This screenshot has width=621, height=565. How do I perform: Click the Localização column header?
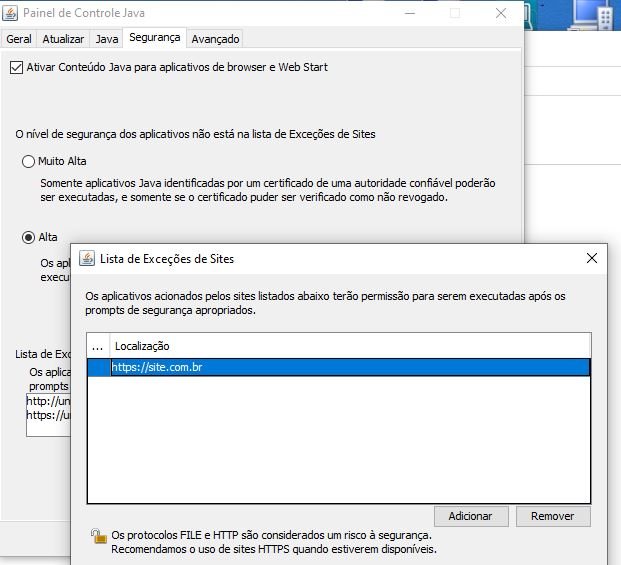point(350,346)
